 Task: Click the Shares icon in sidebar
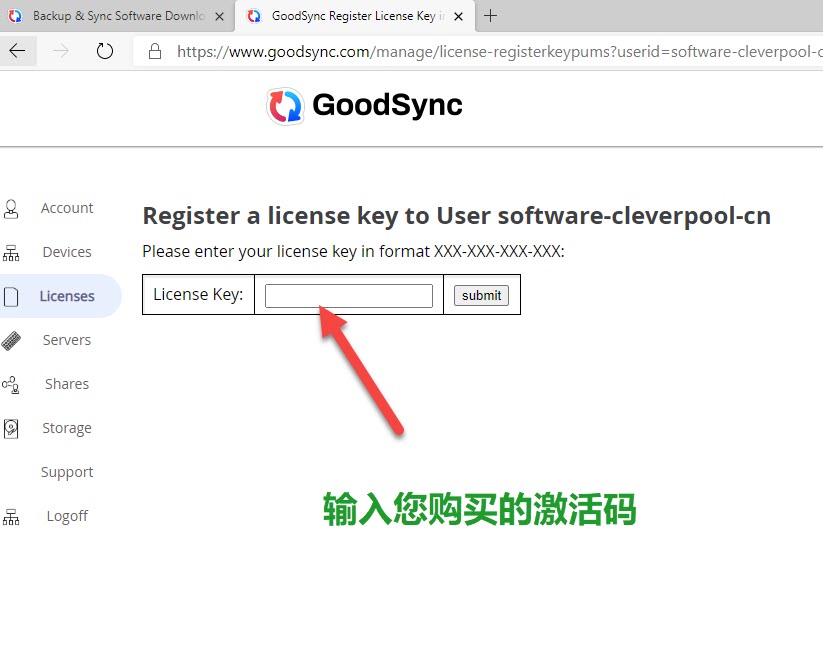tap(11, 385)
